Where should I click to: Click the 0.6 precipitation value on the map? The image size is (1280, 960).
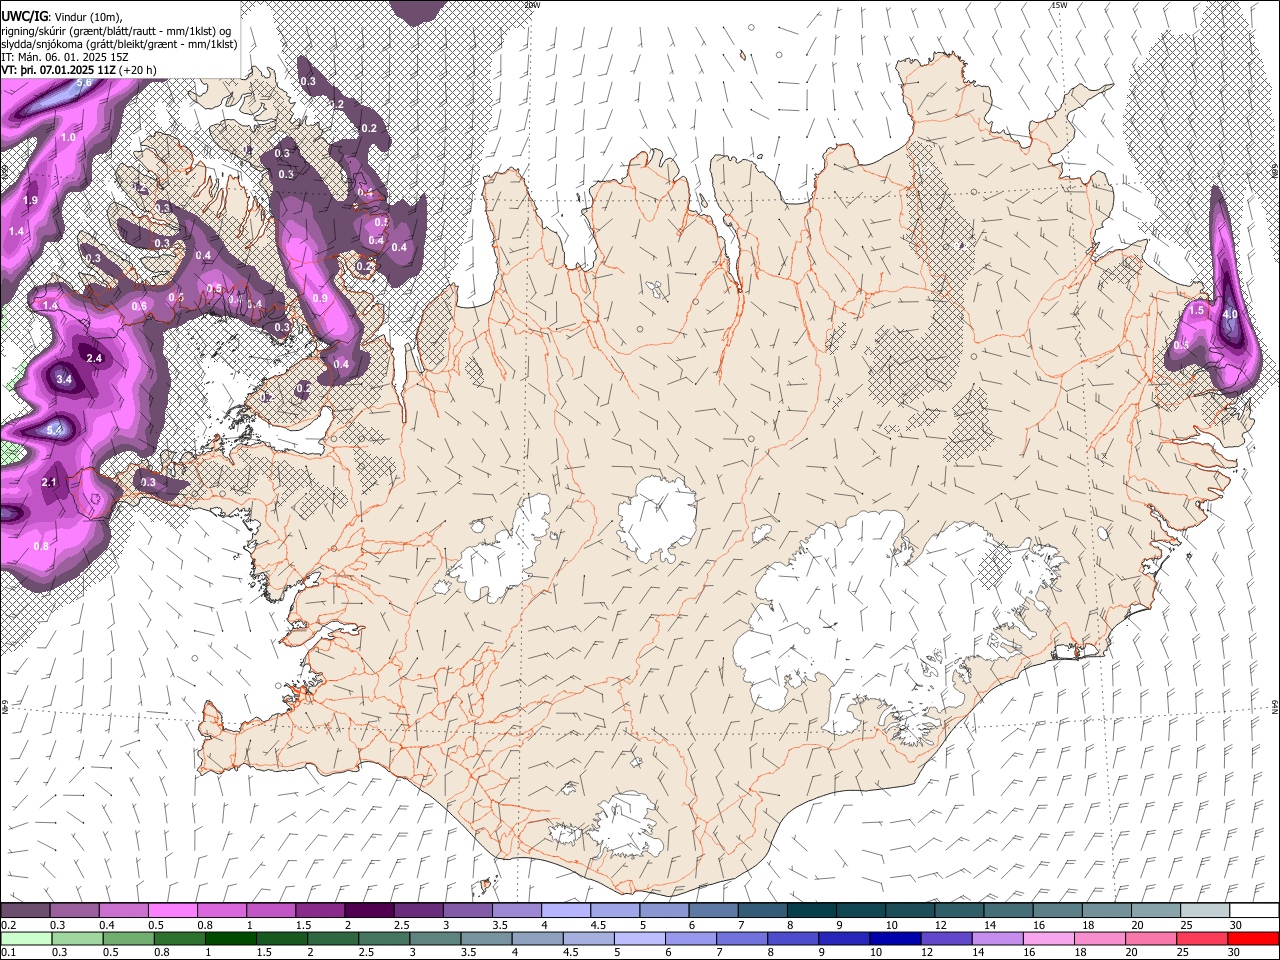coord(139,306)
